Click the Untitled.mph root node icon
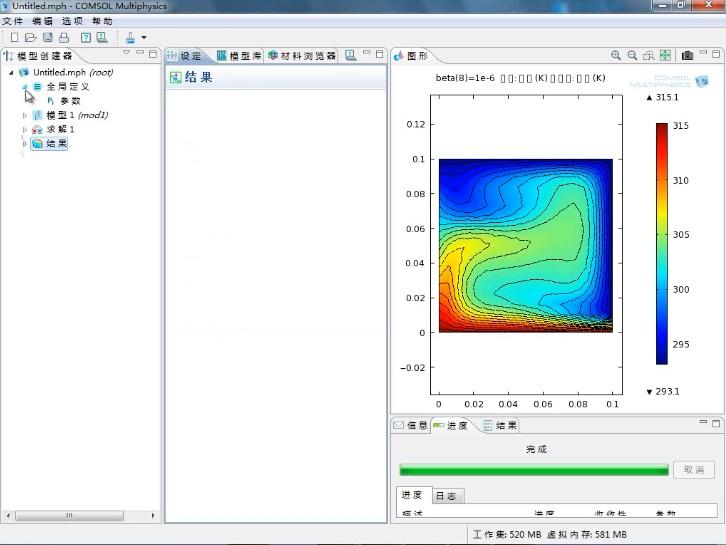 [x=24, y=72]
